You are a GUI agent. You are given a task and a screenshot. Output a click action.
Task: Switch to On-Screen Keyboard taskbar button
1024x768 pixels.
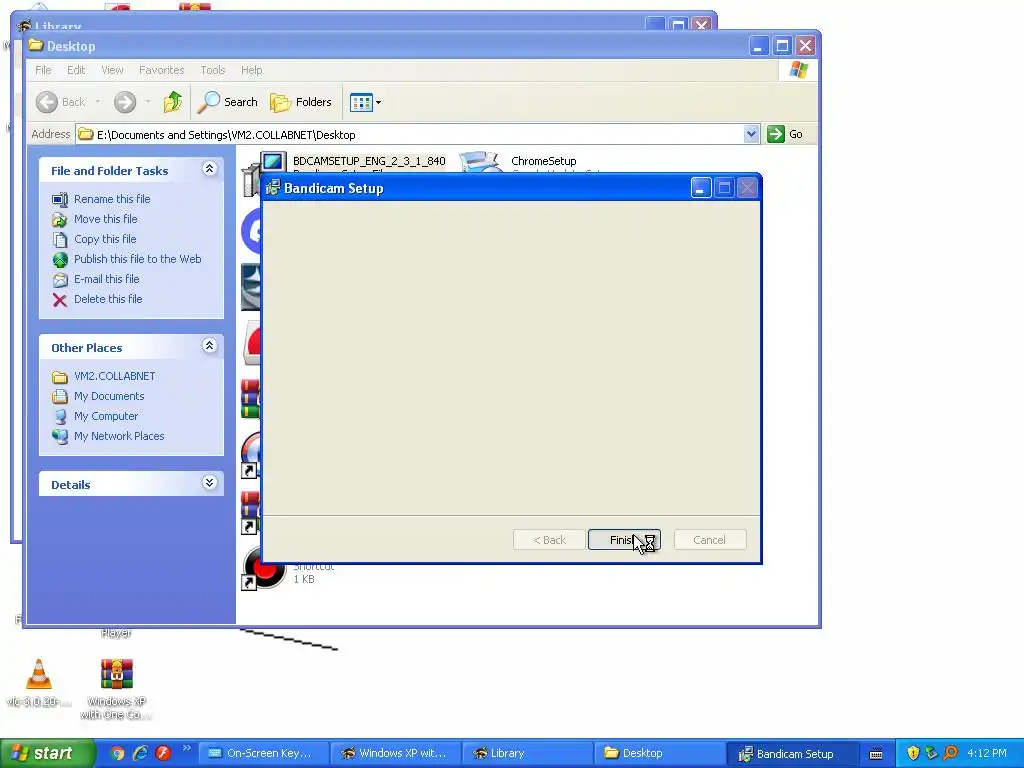coord(263,754)
